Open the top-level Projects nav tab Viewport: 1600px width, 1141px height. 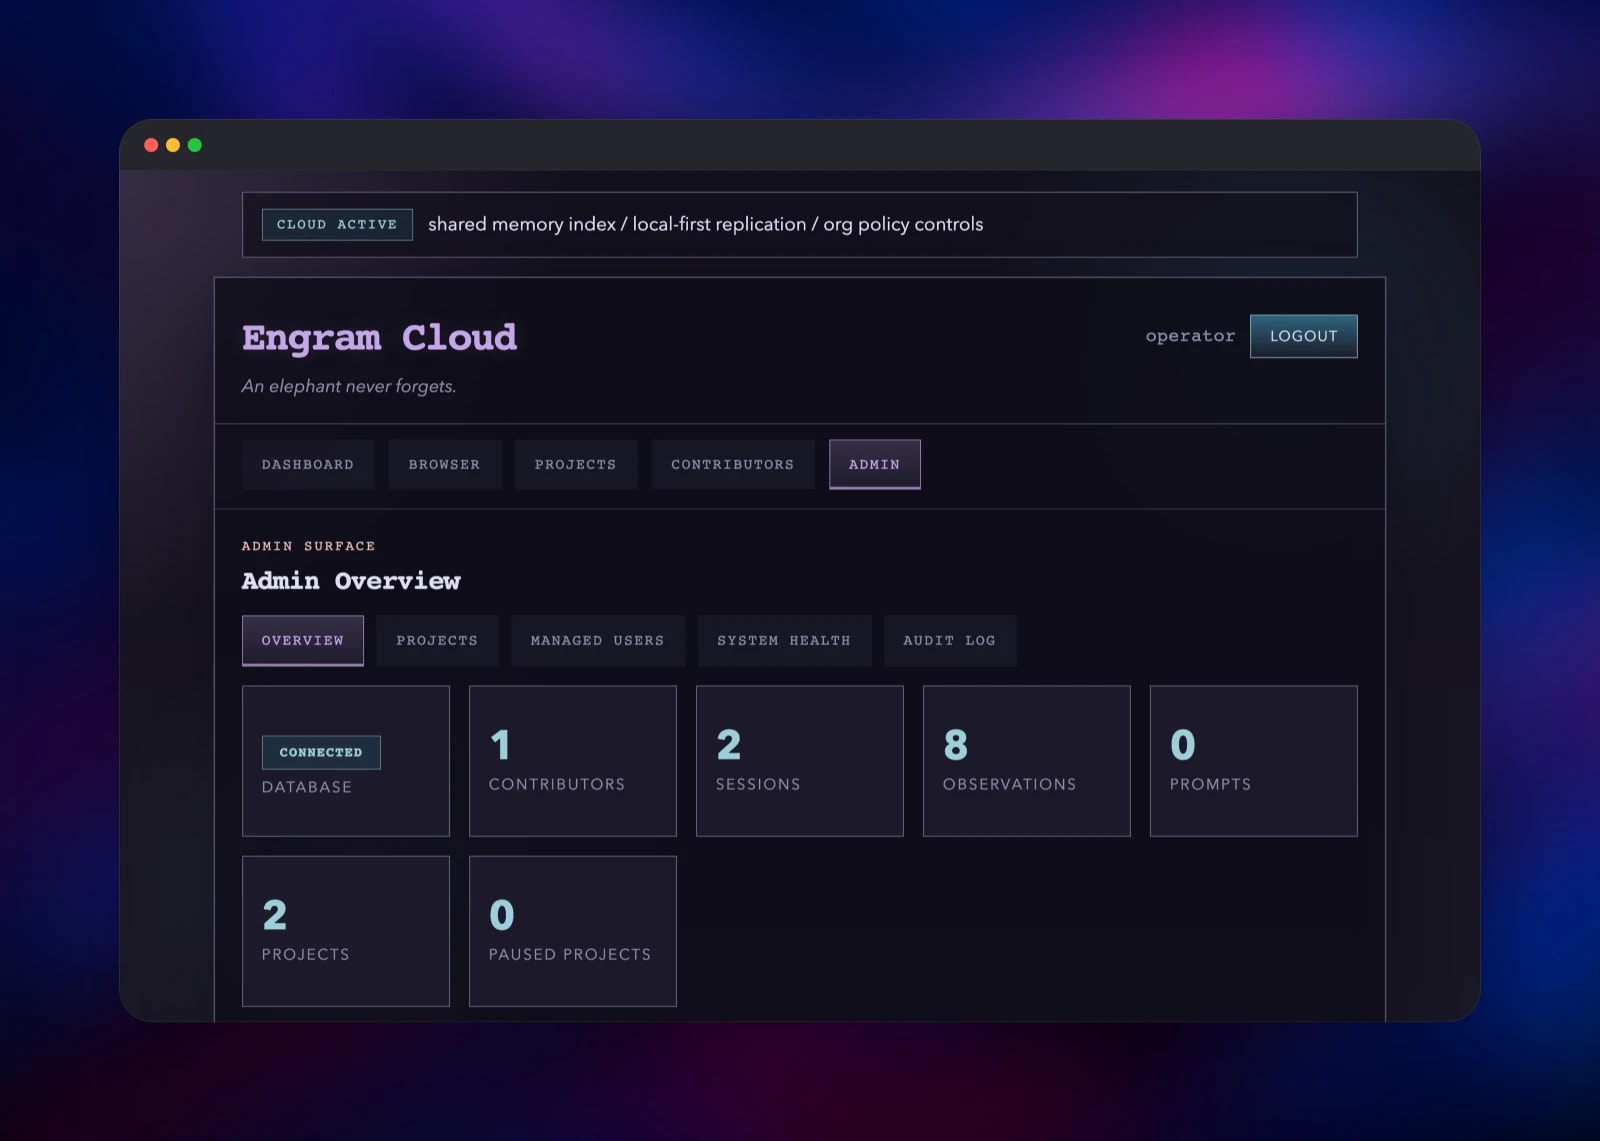(x=576, y=464)
